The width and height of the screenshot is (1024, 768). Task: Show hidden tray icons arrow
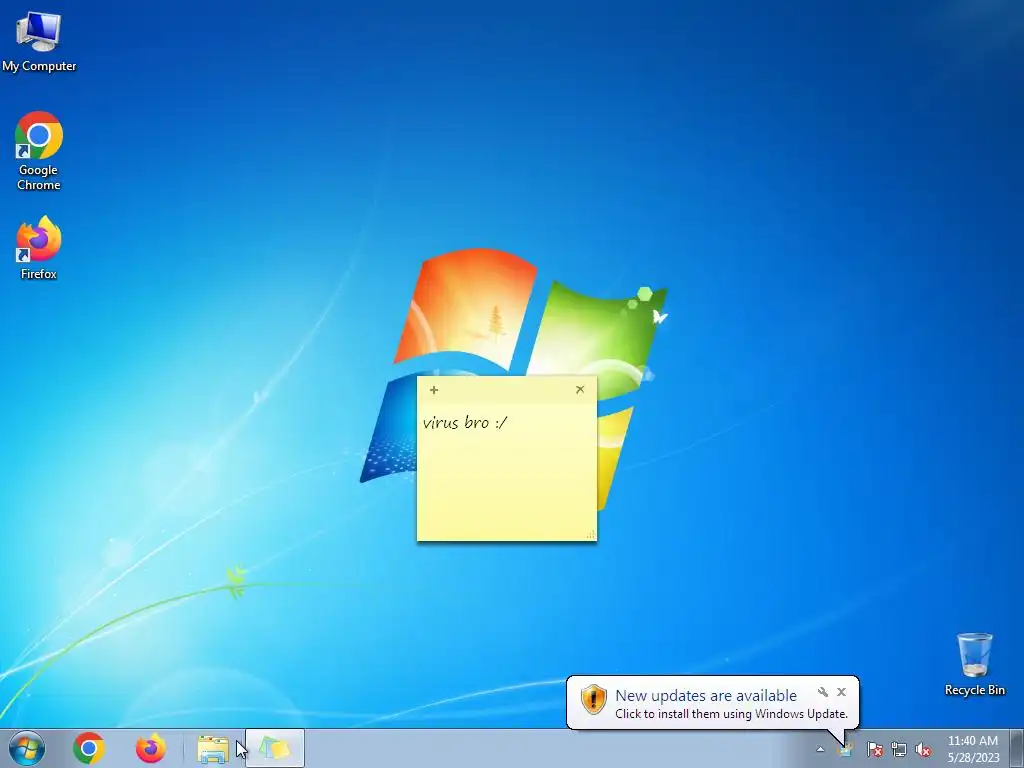(820, 749)
